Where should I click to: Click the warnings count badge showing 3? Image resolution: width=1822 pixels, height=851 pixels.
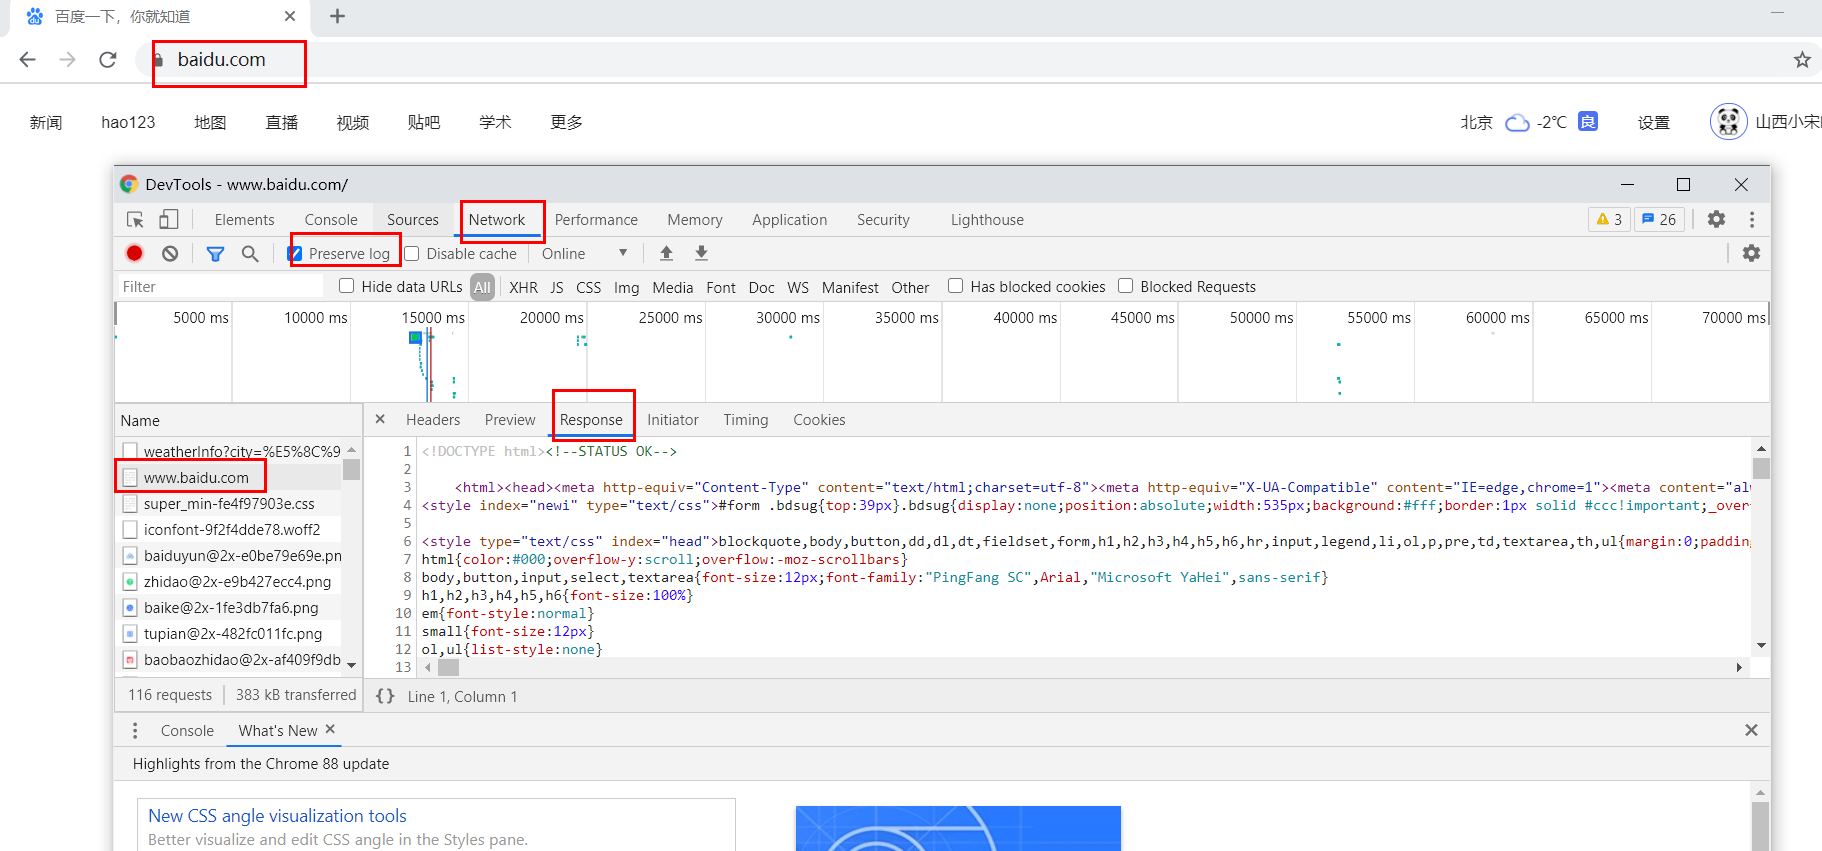tap(1609, 219)
